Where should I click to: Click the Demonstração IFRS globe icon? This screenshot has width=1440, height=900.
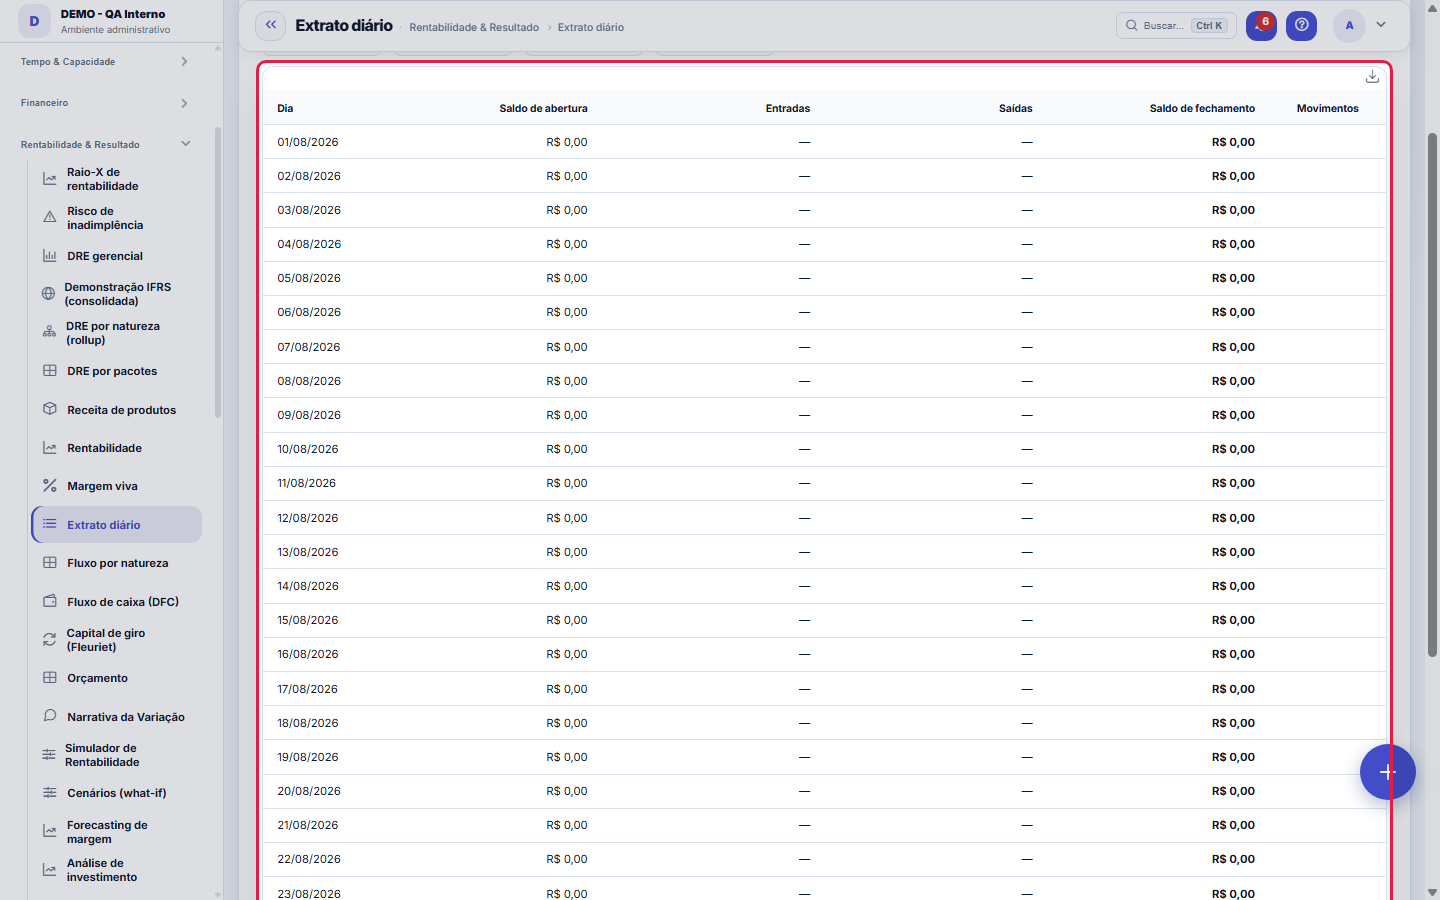[x=48, y=294]
